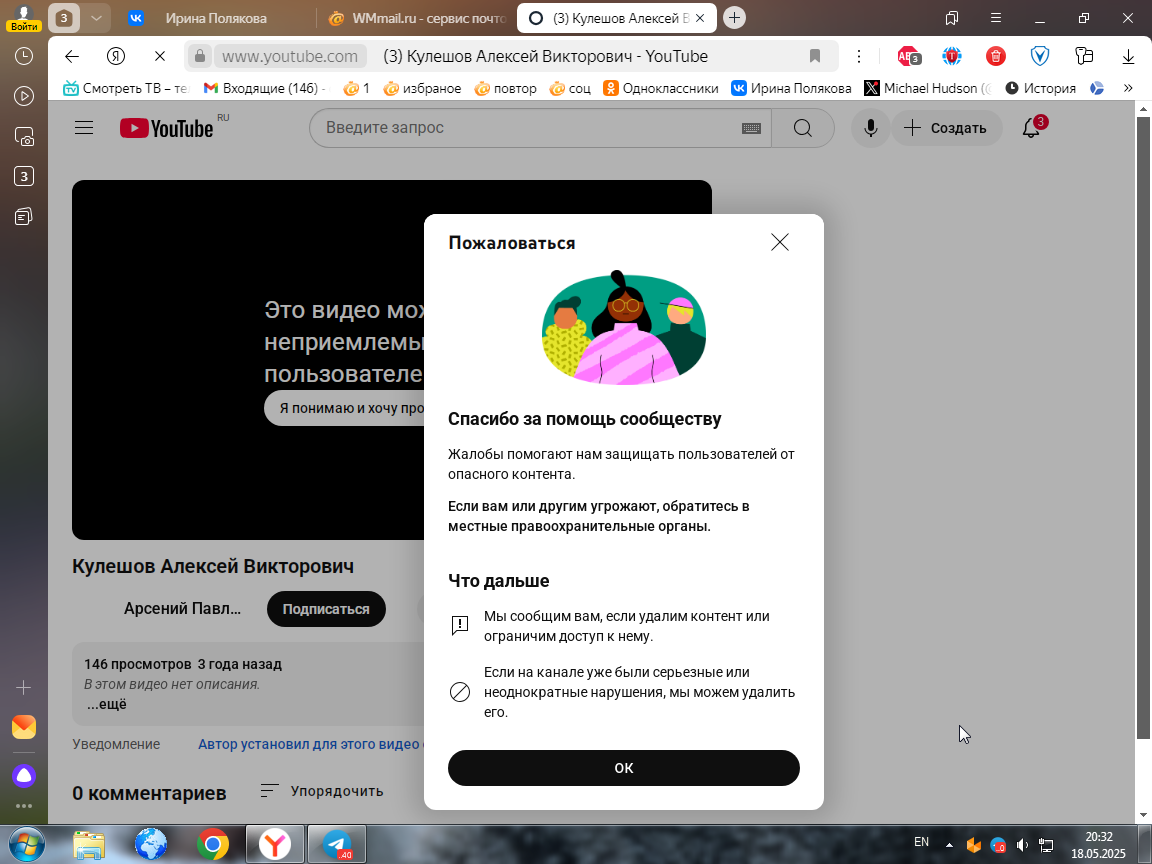Open sidebar tabs count icon
1152x864 pixels.
tap(24, 176)
